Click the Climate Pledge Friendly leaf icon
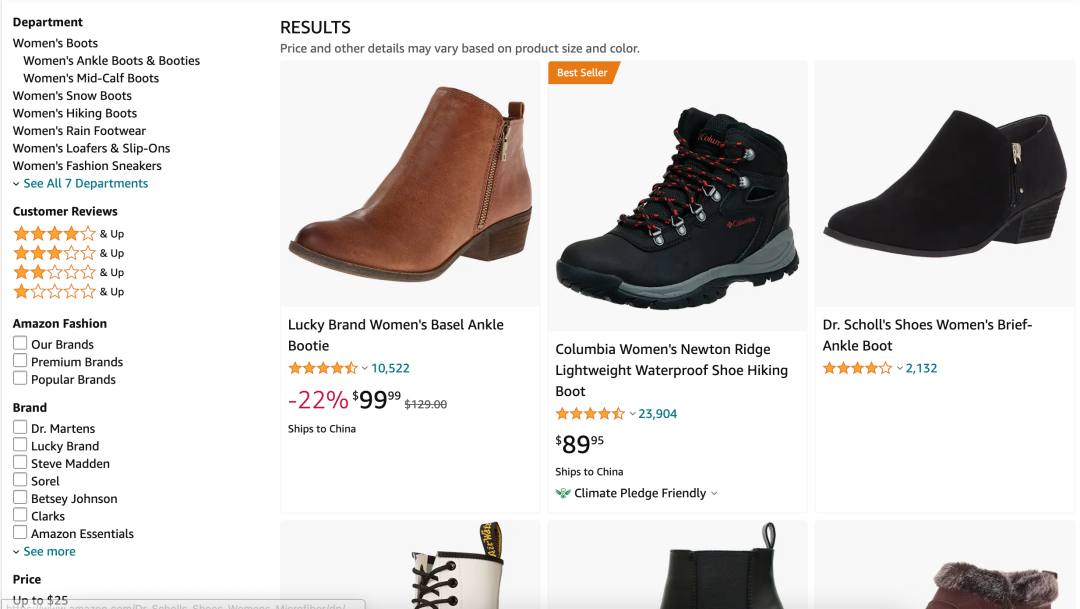 pyautogui.click(x=563, y=493)
